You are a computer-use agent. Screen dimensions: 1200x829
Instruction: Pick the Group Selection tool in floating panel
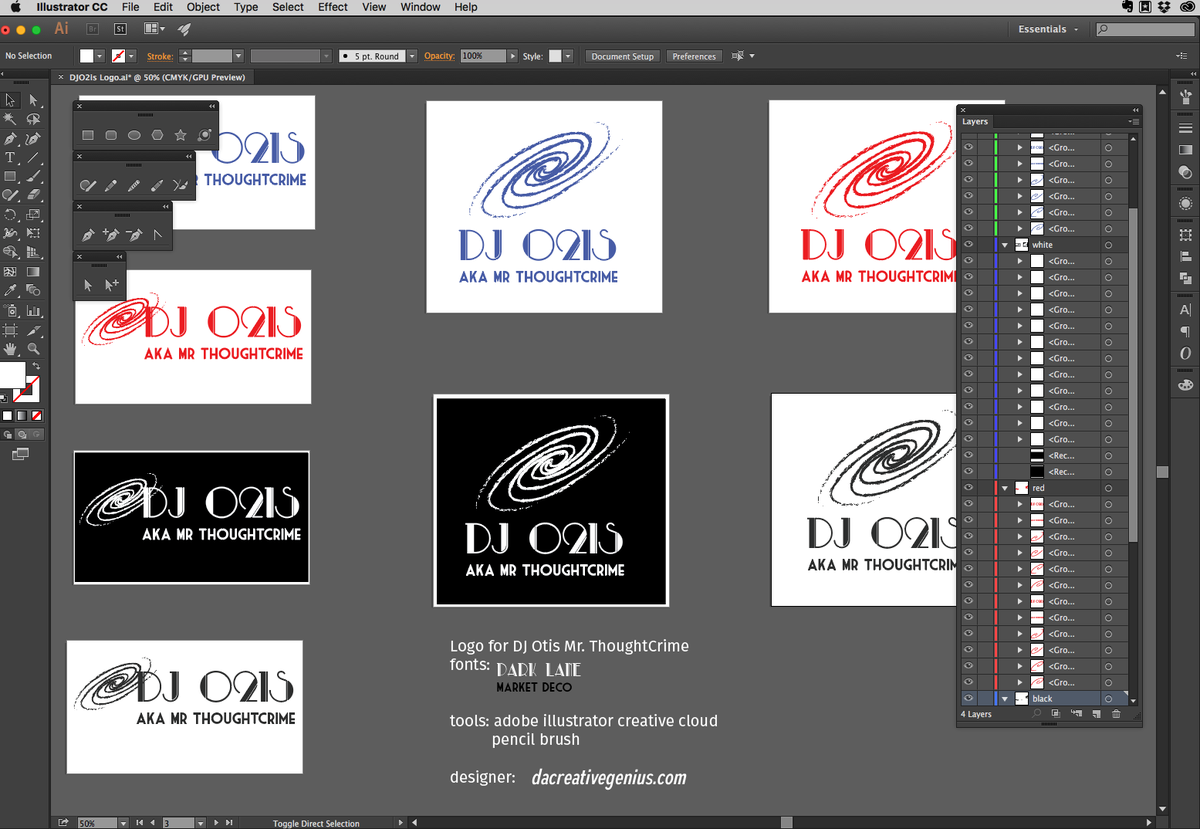coord(111,285)
